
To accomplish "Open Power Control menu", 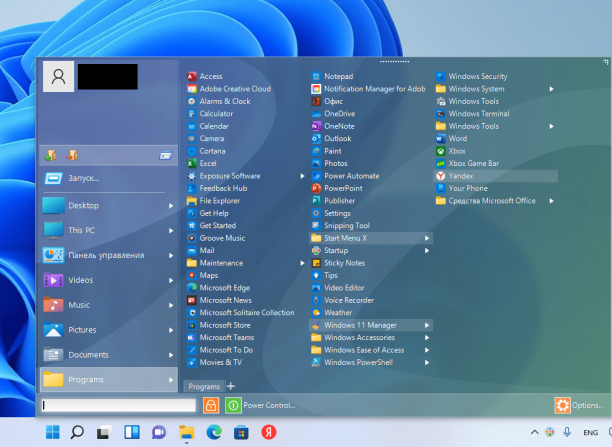I will click(269, 406).
